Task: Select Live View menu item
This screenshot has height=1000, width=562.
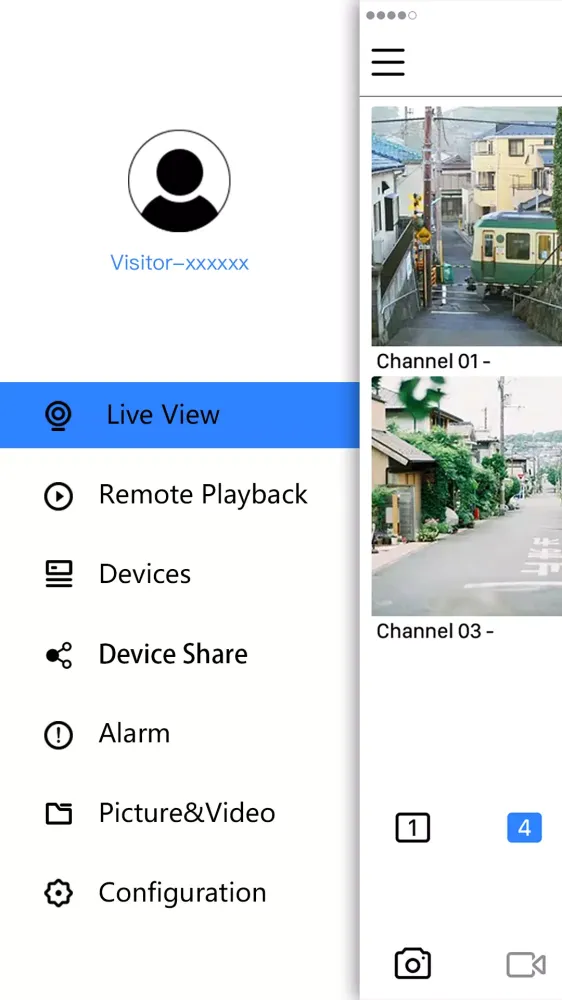Action: coord(179,415)
